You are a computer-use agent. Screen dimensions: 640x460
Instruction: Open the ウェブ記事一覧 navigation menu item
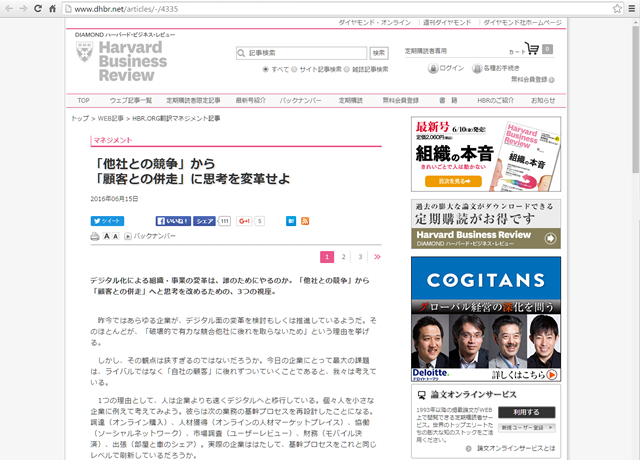pos(130,100)
